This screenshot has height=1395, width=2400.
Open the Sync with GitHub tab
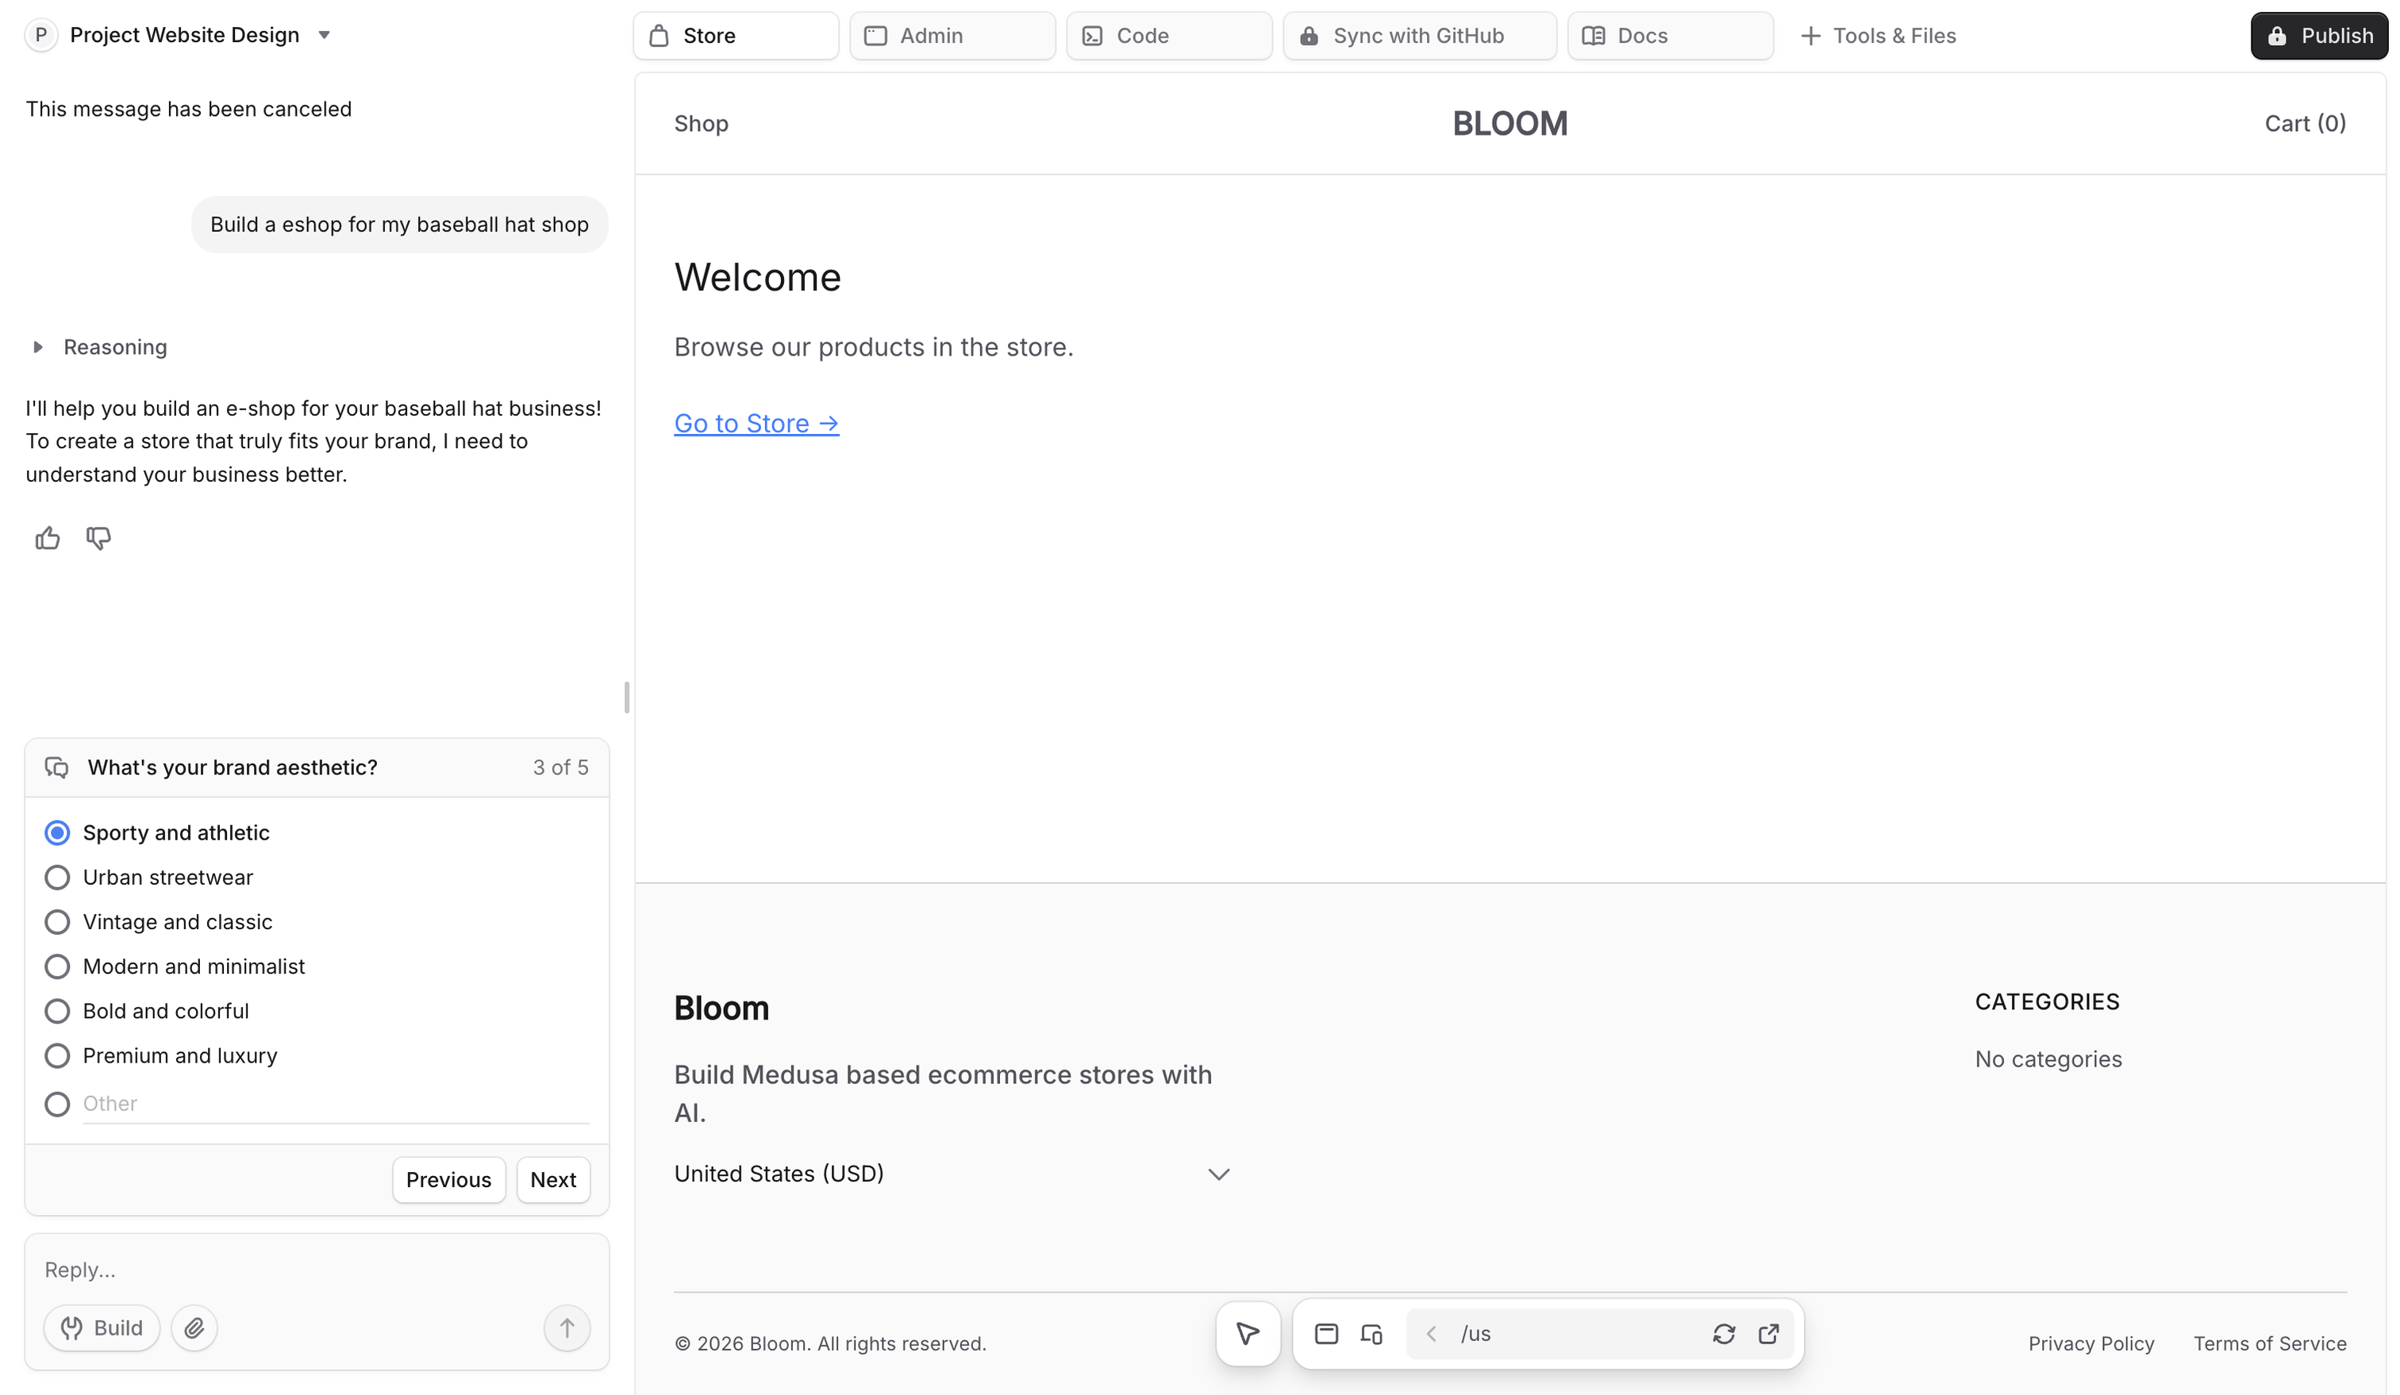(1420, 36)
